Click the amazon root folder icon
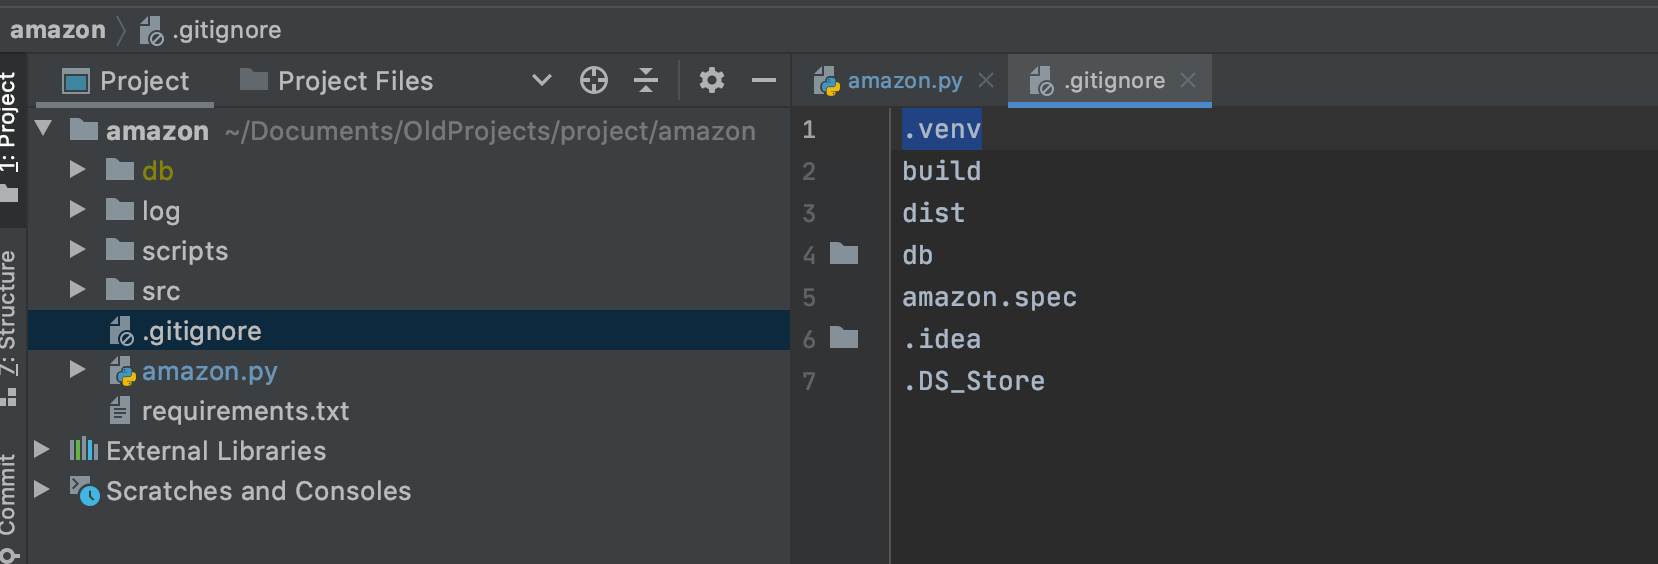This screenshot has height=564, width=1658. (x=84, y=130)
